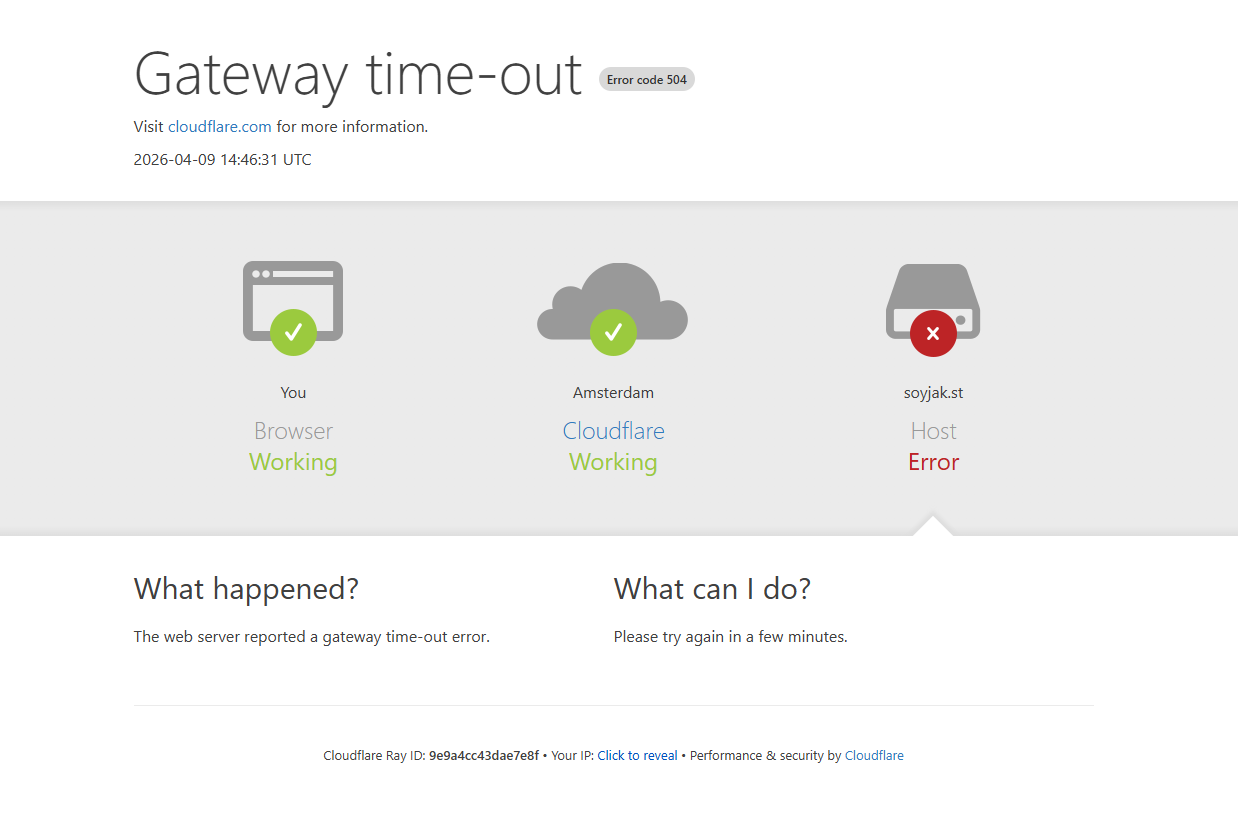Open the cloudflare.com link

220,127
